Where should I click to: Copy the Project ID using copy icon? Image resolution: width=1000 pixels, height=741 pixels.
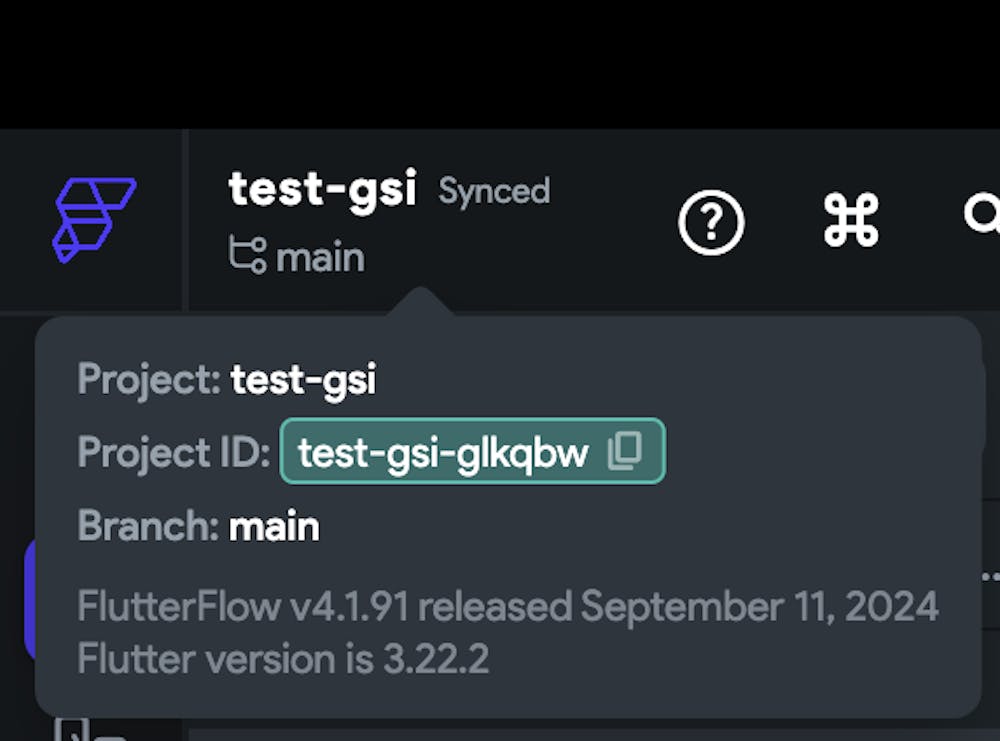(x=625, y=452)
